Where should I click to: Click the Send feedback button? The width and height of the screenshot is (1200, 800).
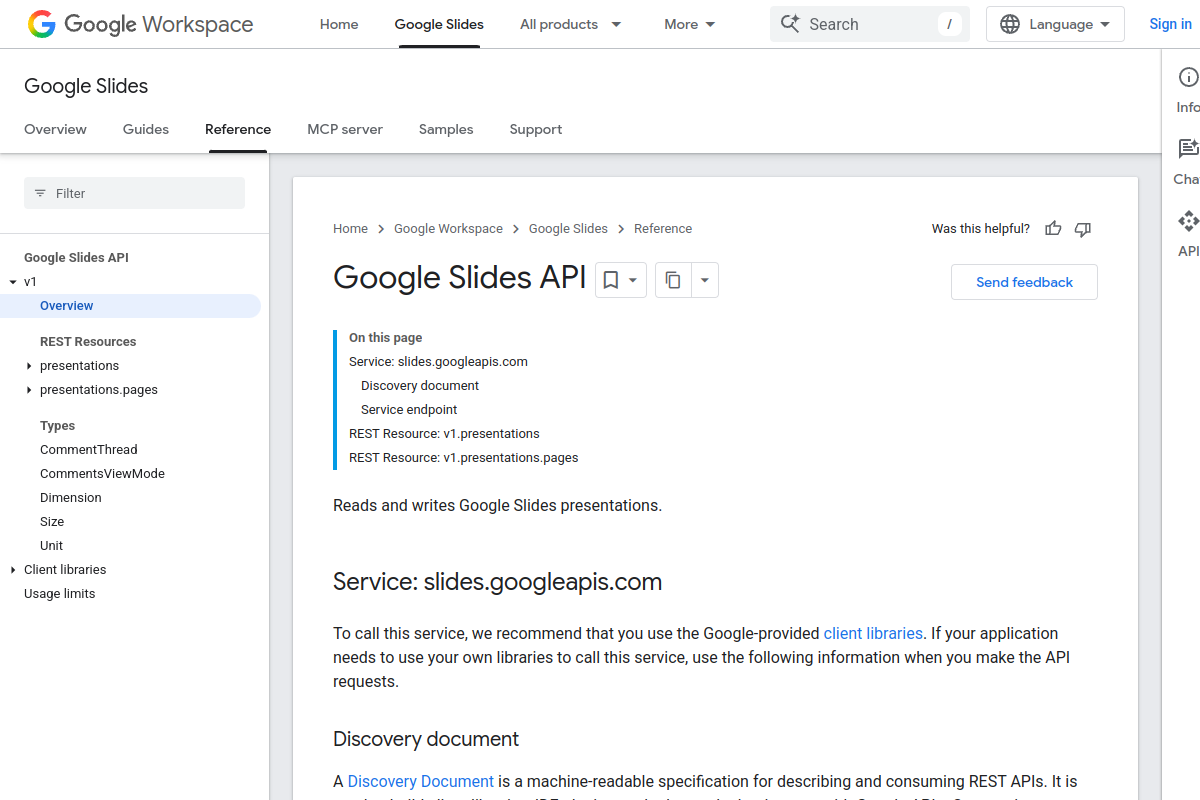tap(1024, 282)
